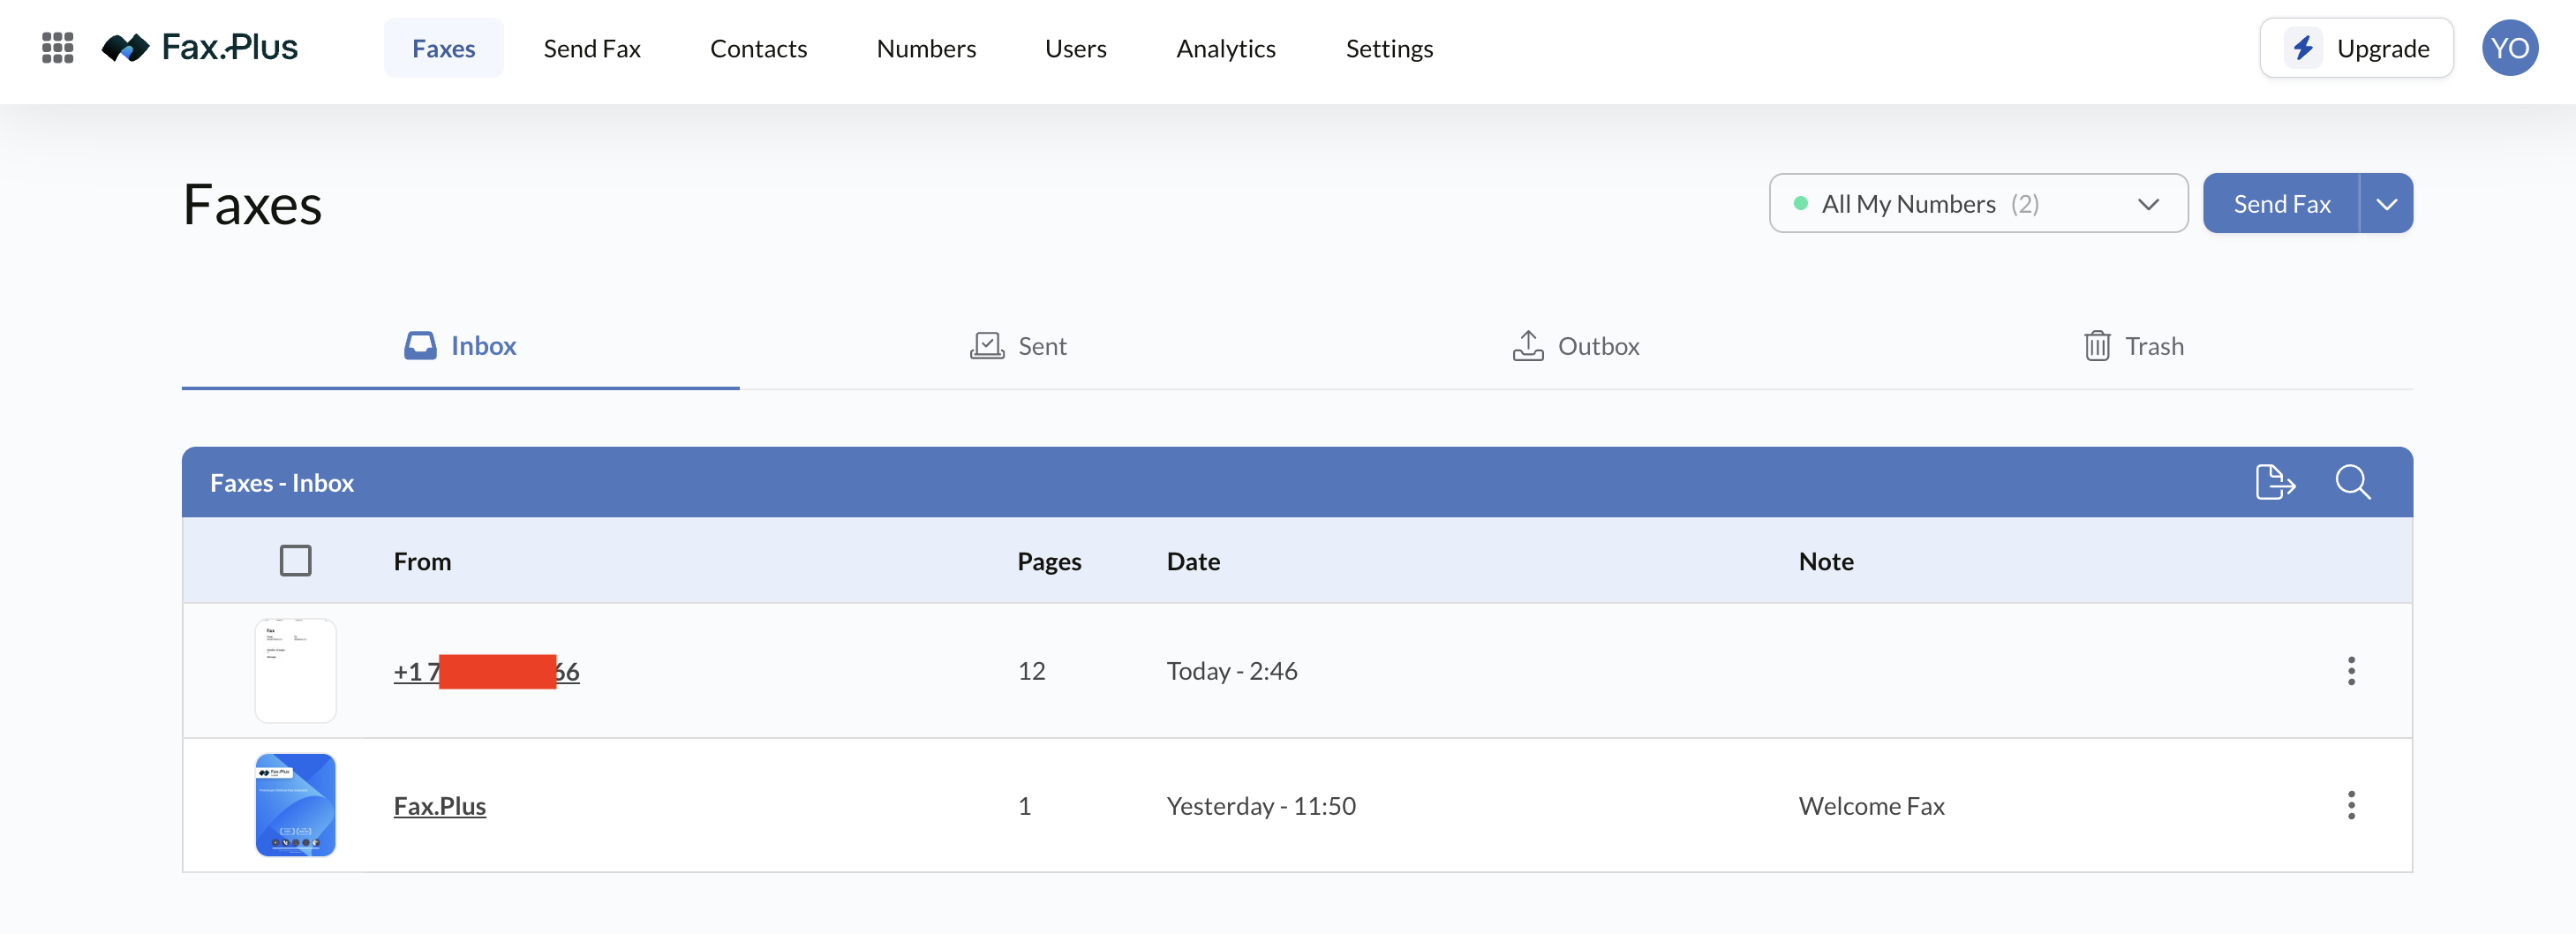Open the white thumbnail of the 12-page fax
Image resolution: width=2576 pixels, height=934 pixels.
click(295, 671)
